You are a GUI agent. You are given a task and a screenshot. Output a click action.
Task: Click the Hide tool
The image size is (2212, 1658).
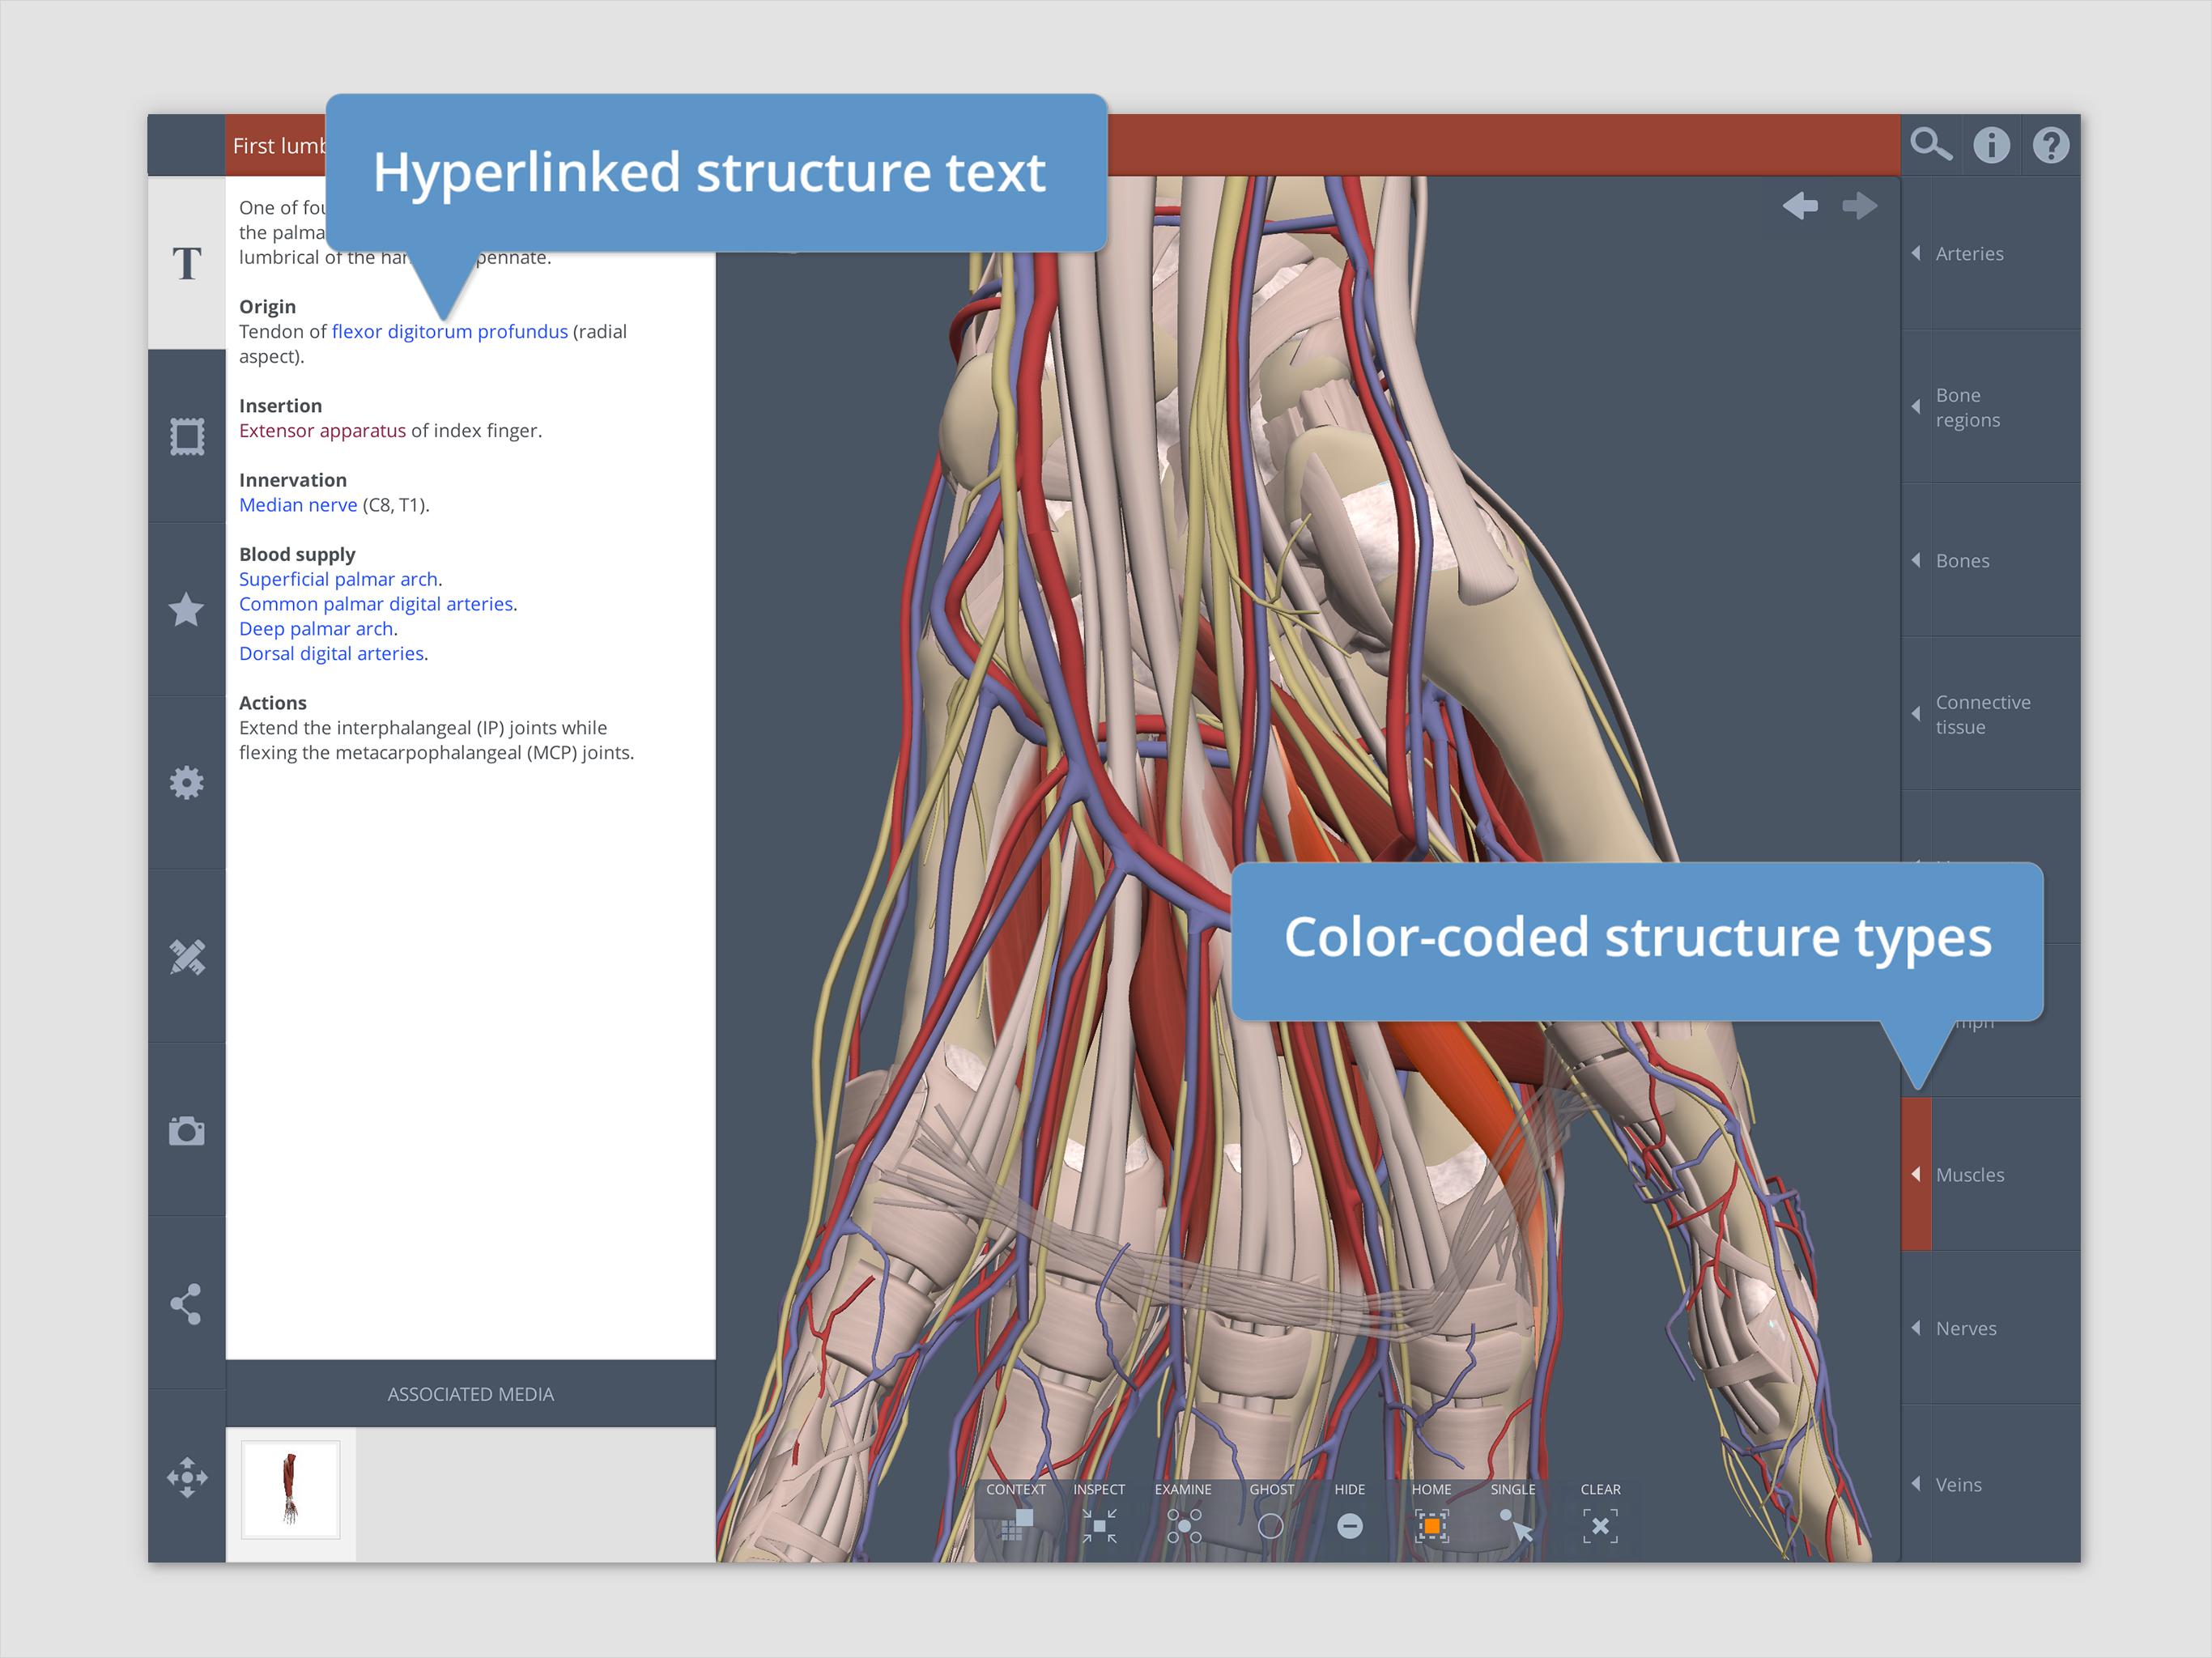pos(1350,1514)
